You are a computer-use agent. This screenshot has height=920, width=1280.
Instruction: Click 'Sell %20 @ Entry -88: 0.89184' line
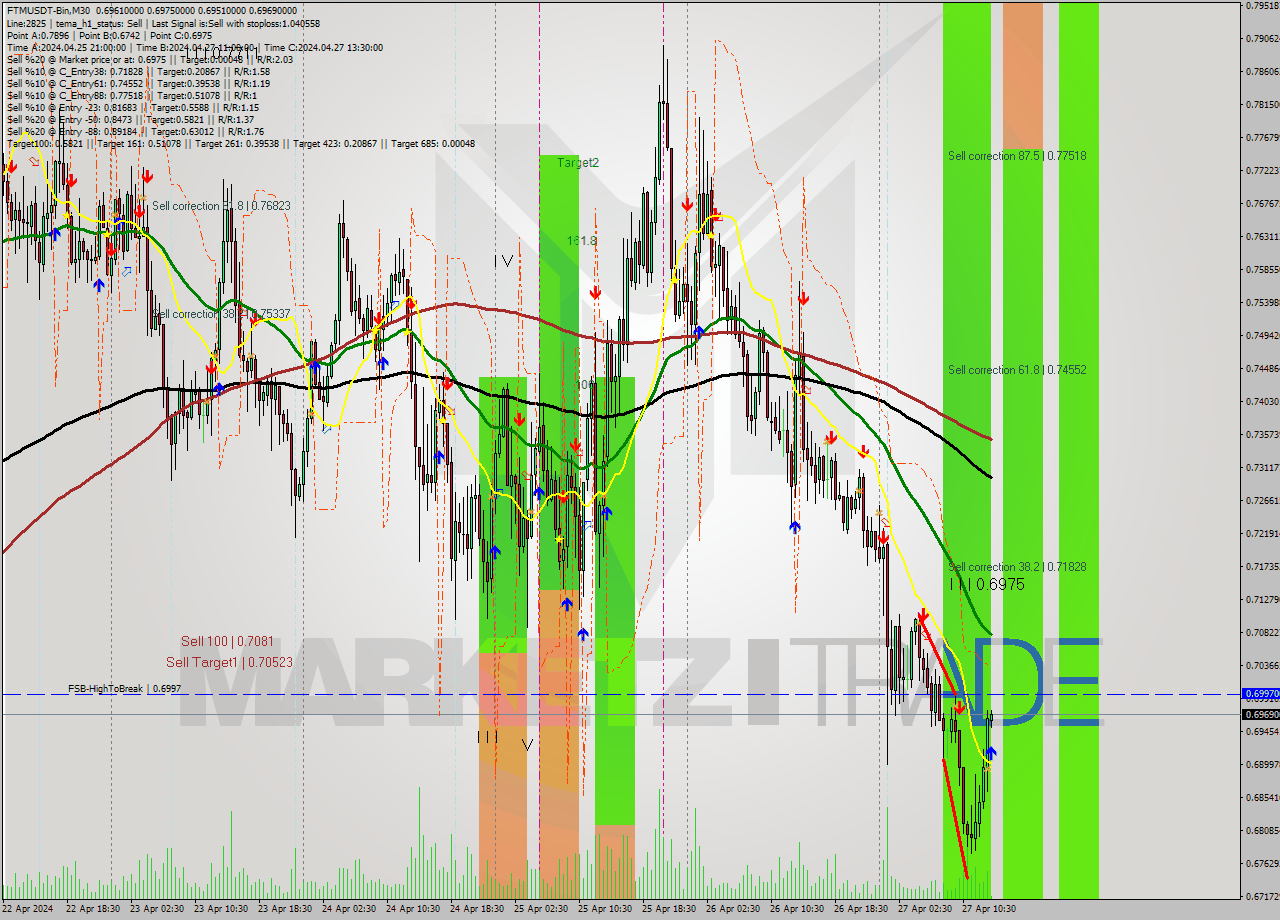(135, 131)
